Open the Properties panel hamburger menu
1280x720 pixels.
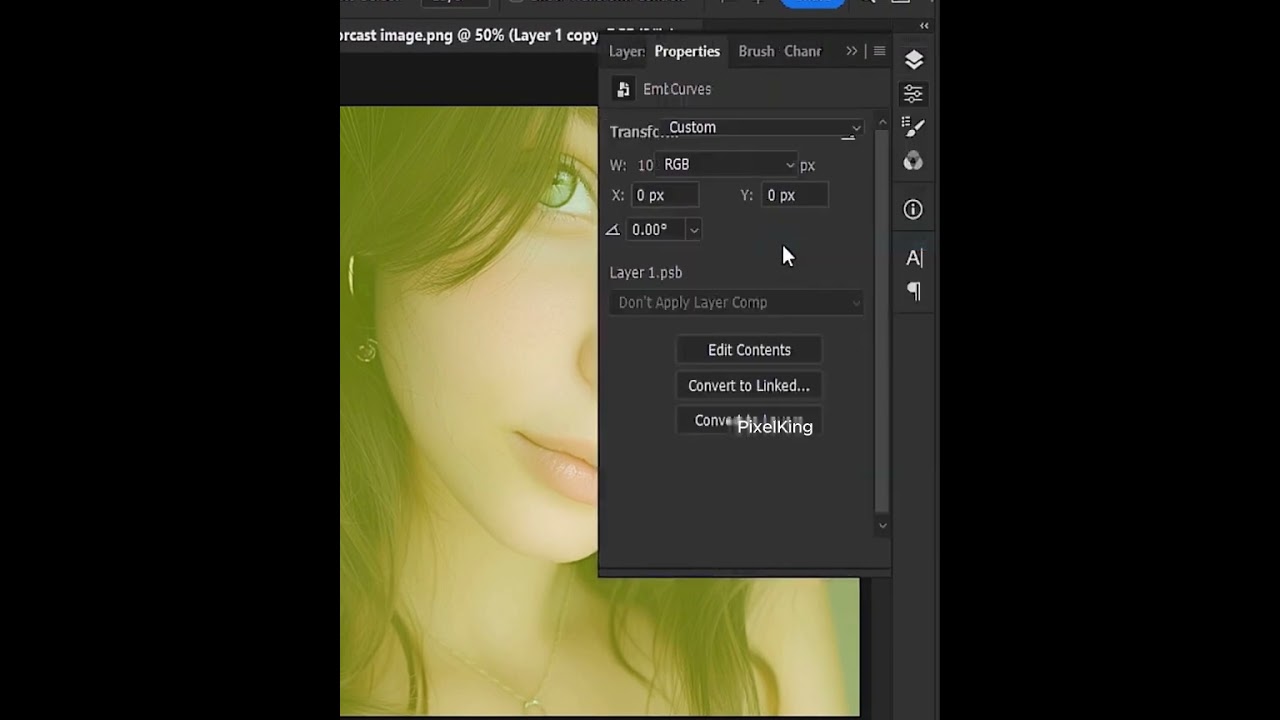click(x=879, y=51)
